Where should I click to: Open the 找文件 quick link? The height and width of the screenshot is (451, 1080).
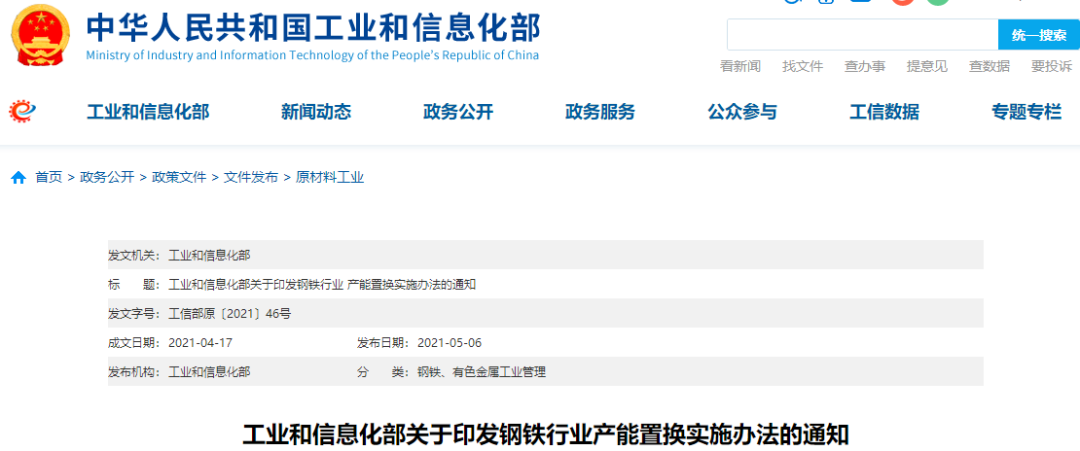tap(802, 66)
